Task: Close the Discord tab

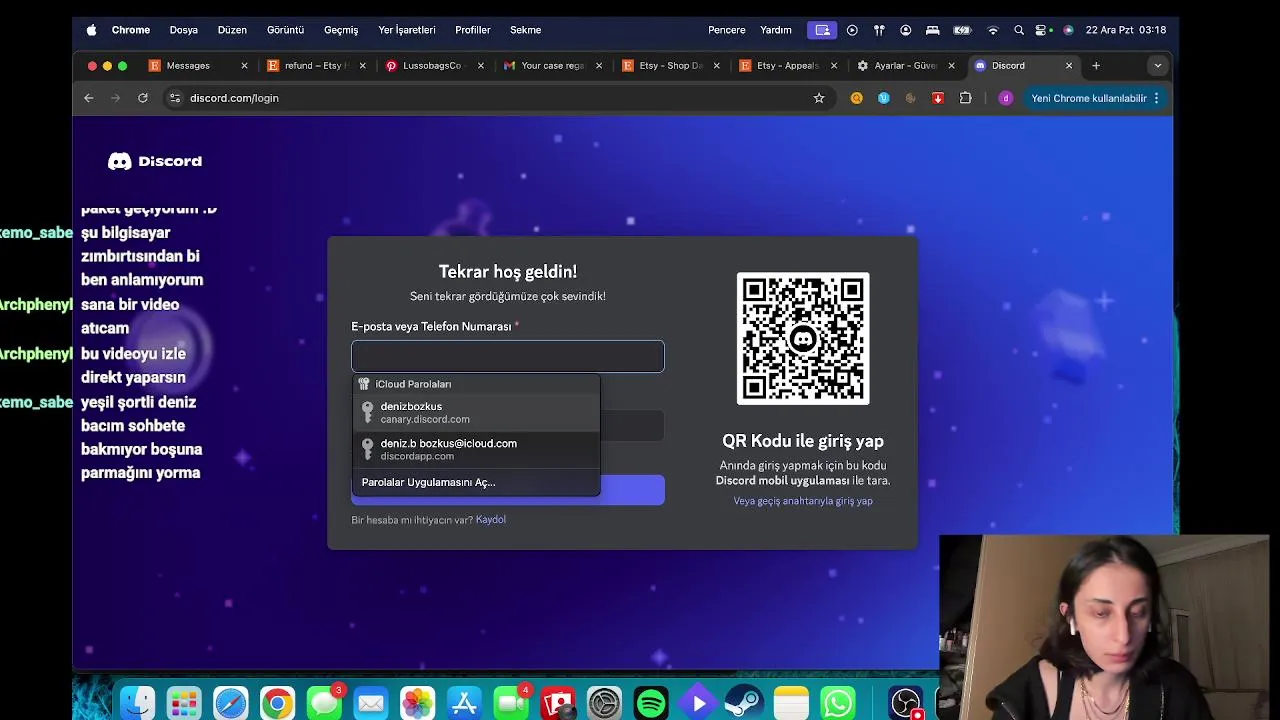Action: pyautogui.click(x=1069, y=66)
